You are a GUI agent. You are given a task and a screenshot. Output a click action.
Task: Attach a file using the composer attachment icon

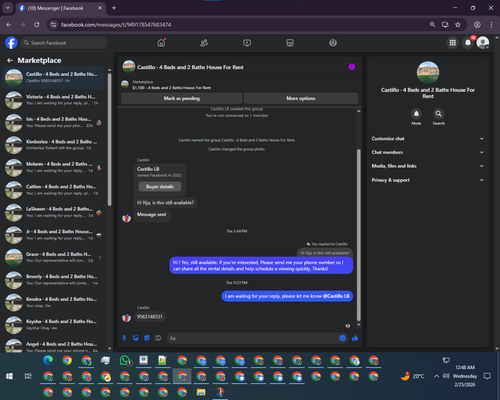(136, 338)
